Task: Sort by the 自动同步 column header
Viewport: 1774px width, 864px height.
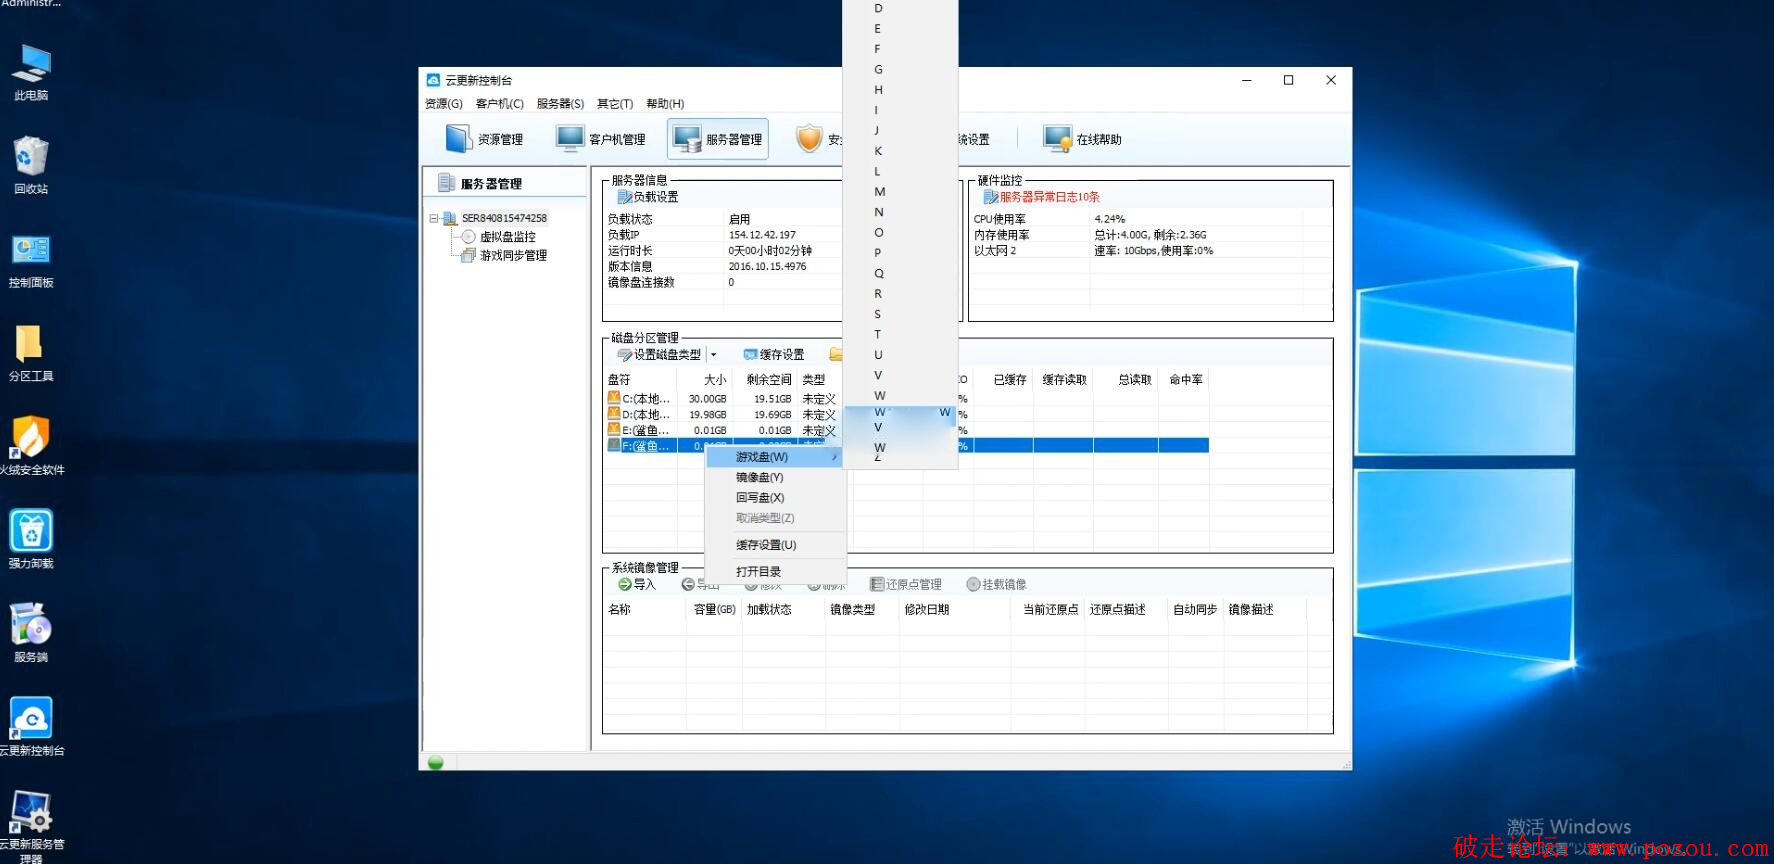Action: point(1195,610)
